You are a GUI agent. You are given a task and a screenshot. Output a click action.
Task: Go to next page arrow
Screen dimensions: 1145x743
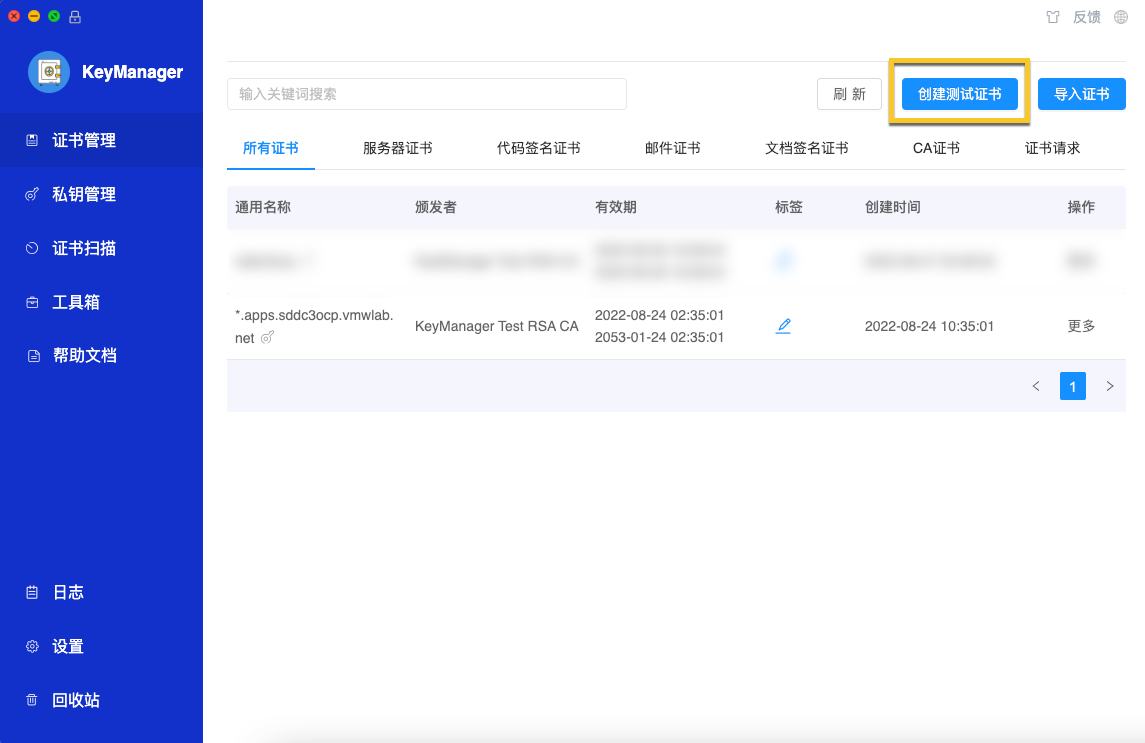[x=1110, y=386]
